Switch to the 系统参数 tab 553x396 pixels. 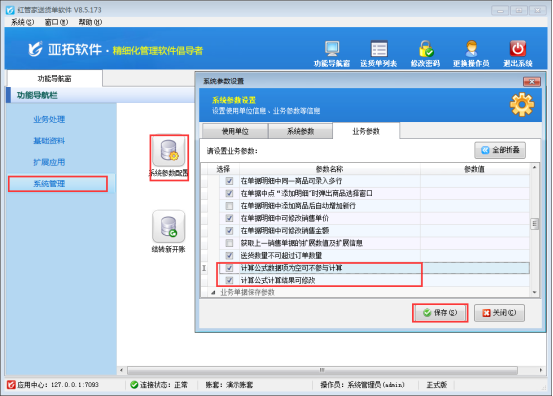[x=300, y=131]
